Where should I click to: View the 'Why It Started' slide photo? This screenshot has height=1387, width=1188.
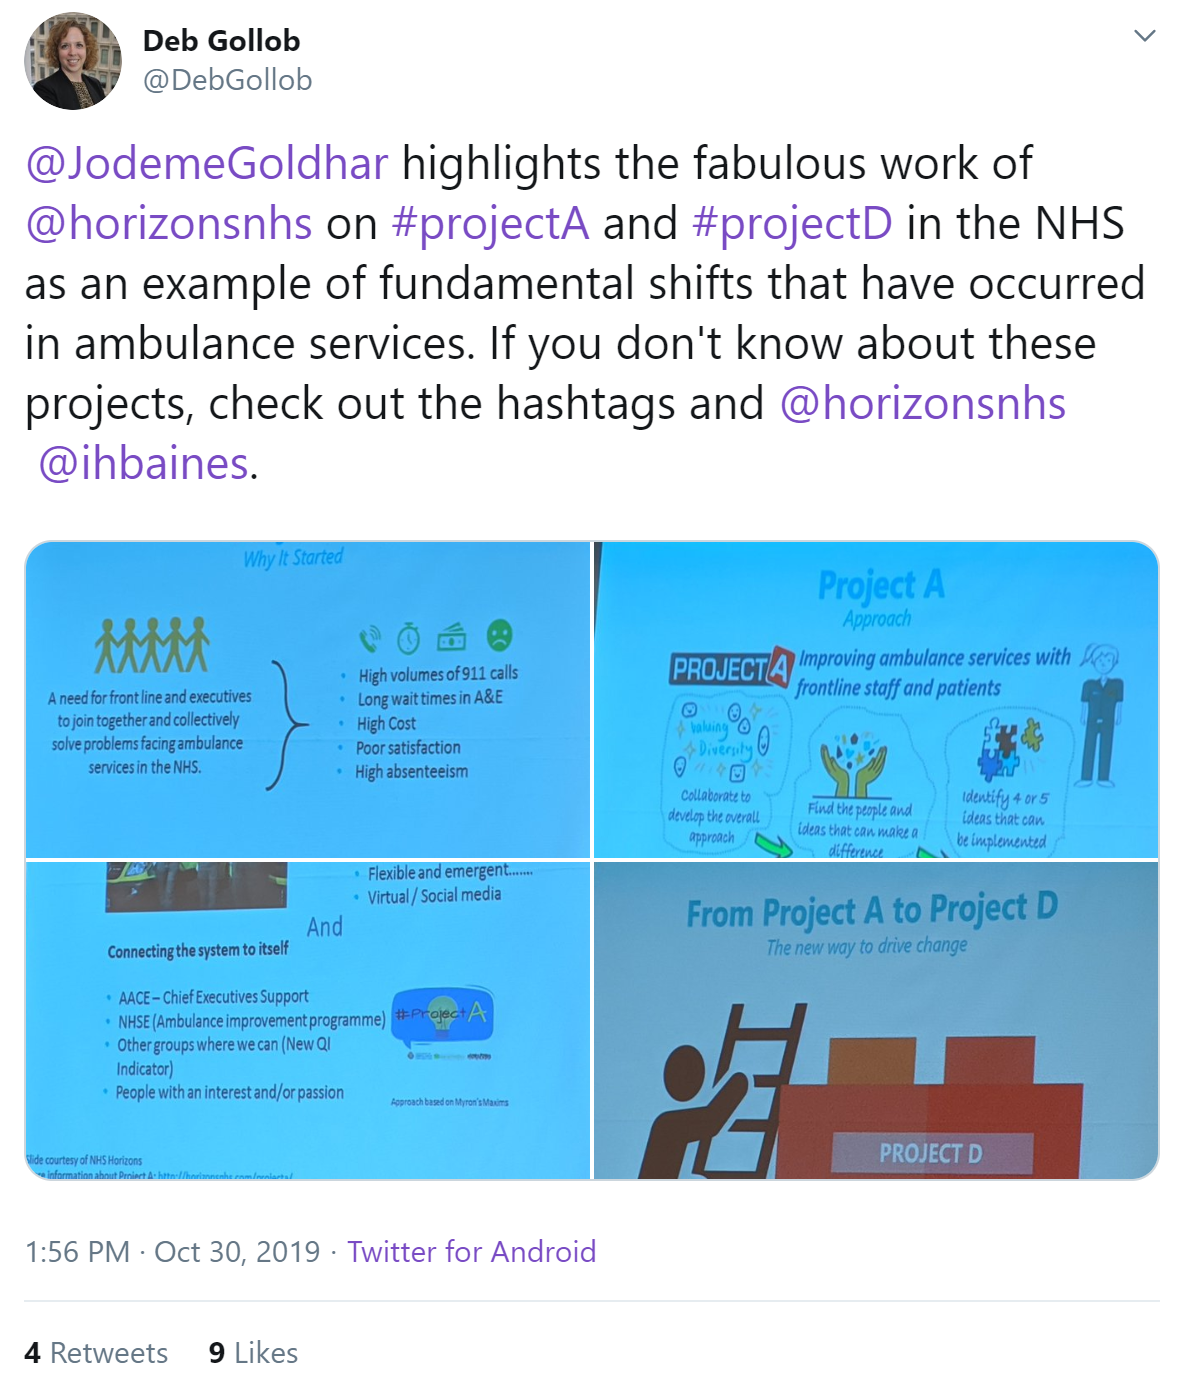(308, 699)
